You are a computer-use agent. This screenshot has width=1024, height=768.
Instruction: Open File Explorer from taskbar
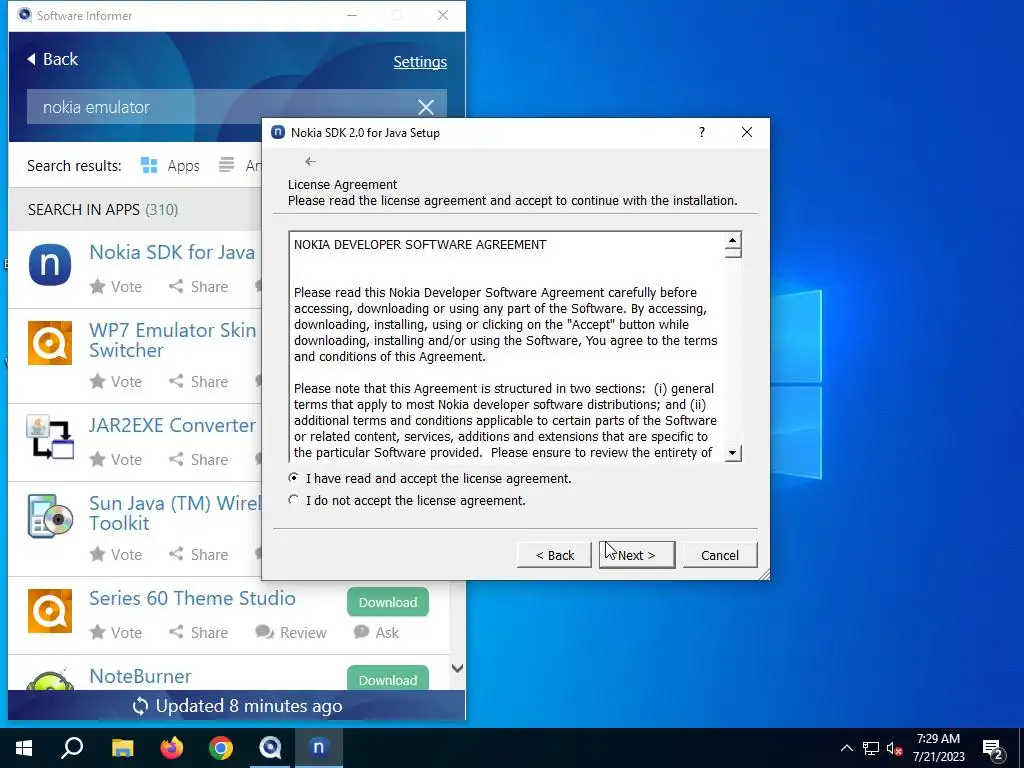point(122,748)
